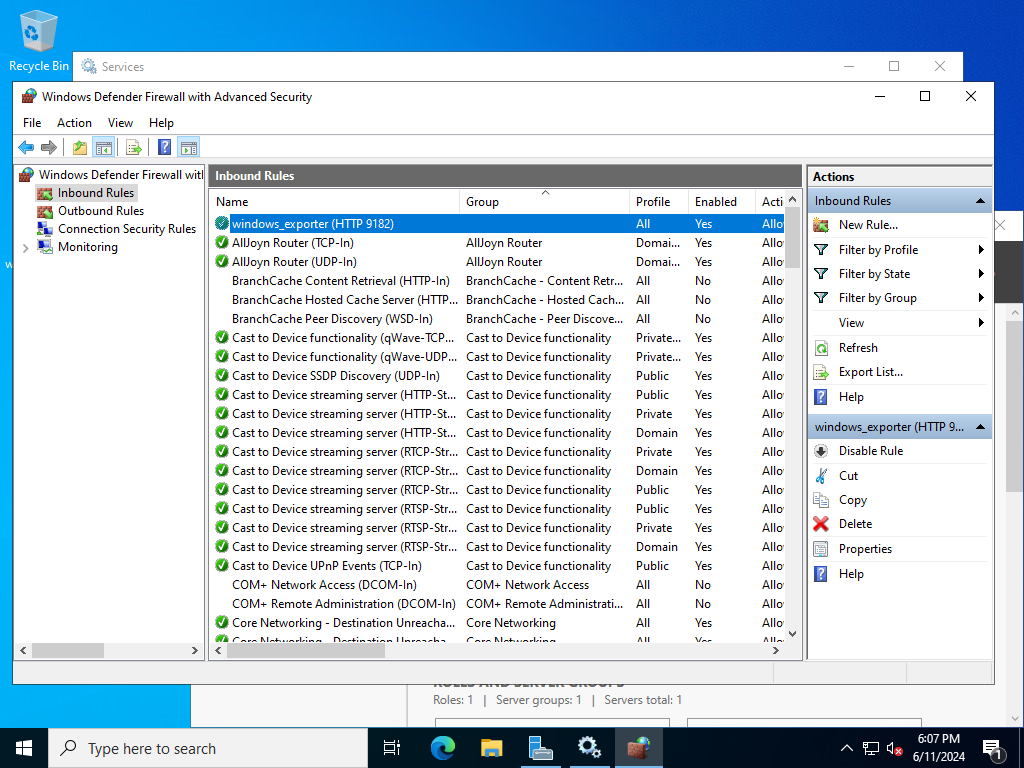Click the Back arrow in toolbar
The height and width of the screenshot is (768, 1024).
tap(26, 148)
